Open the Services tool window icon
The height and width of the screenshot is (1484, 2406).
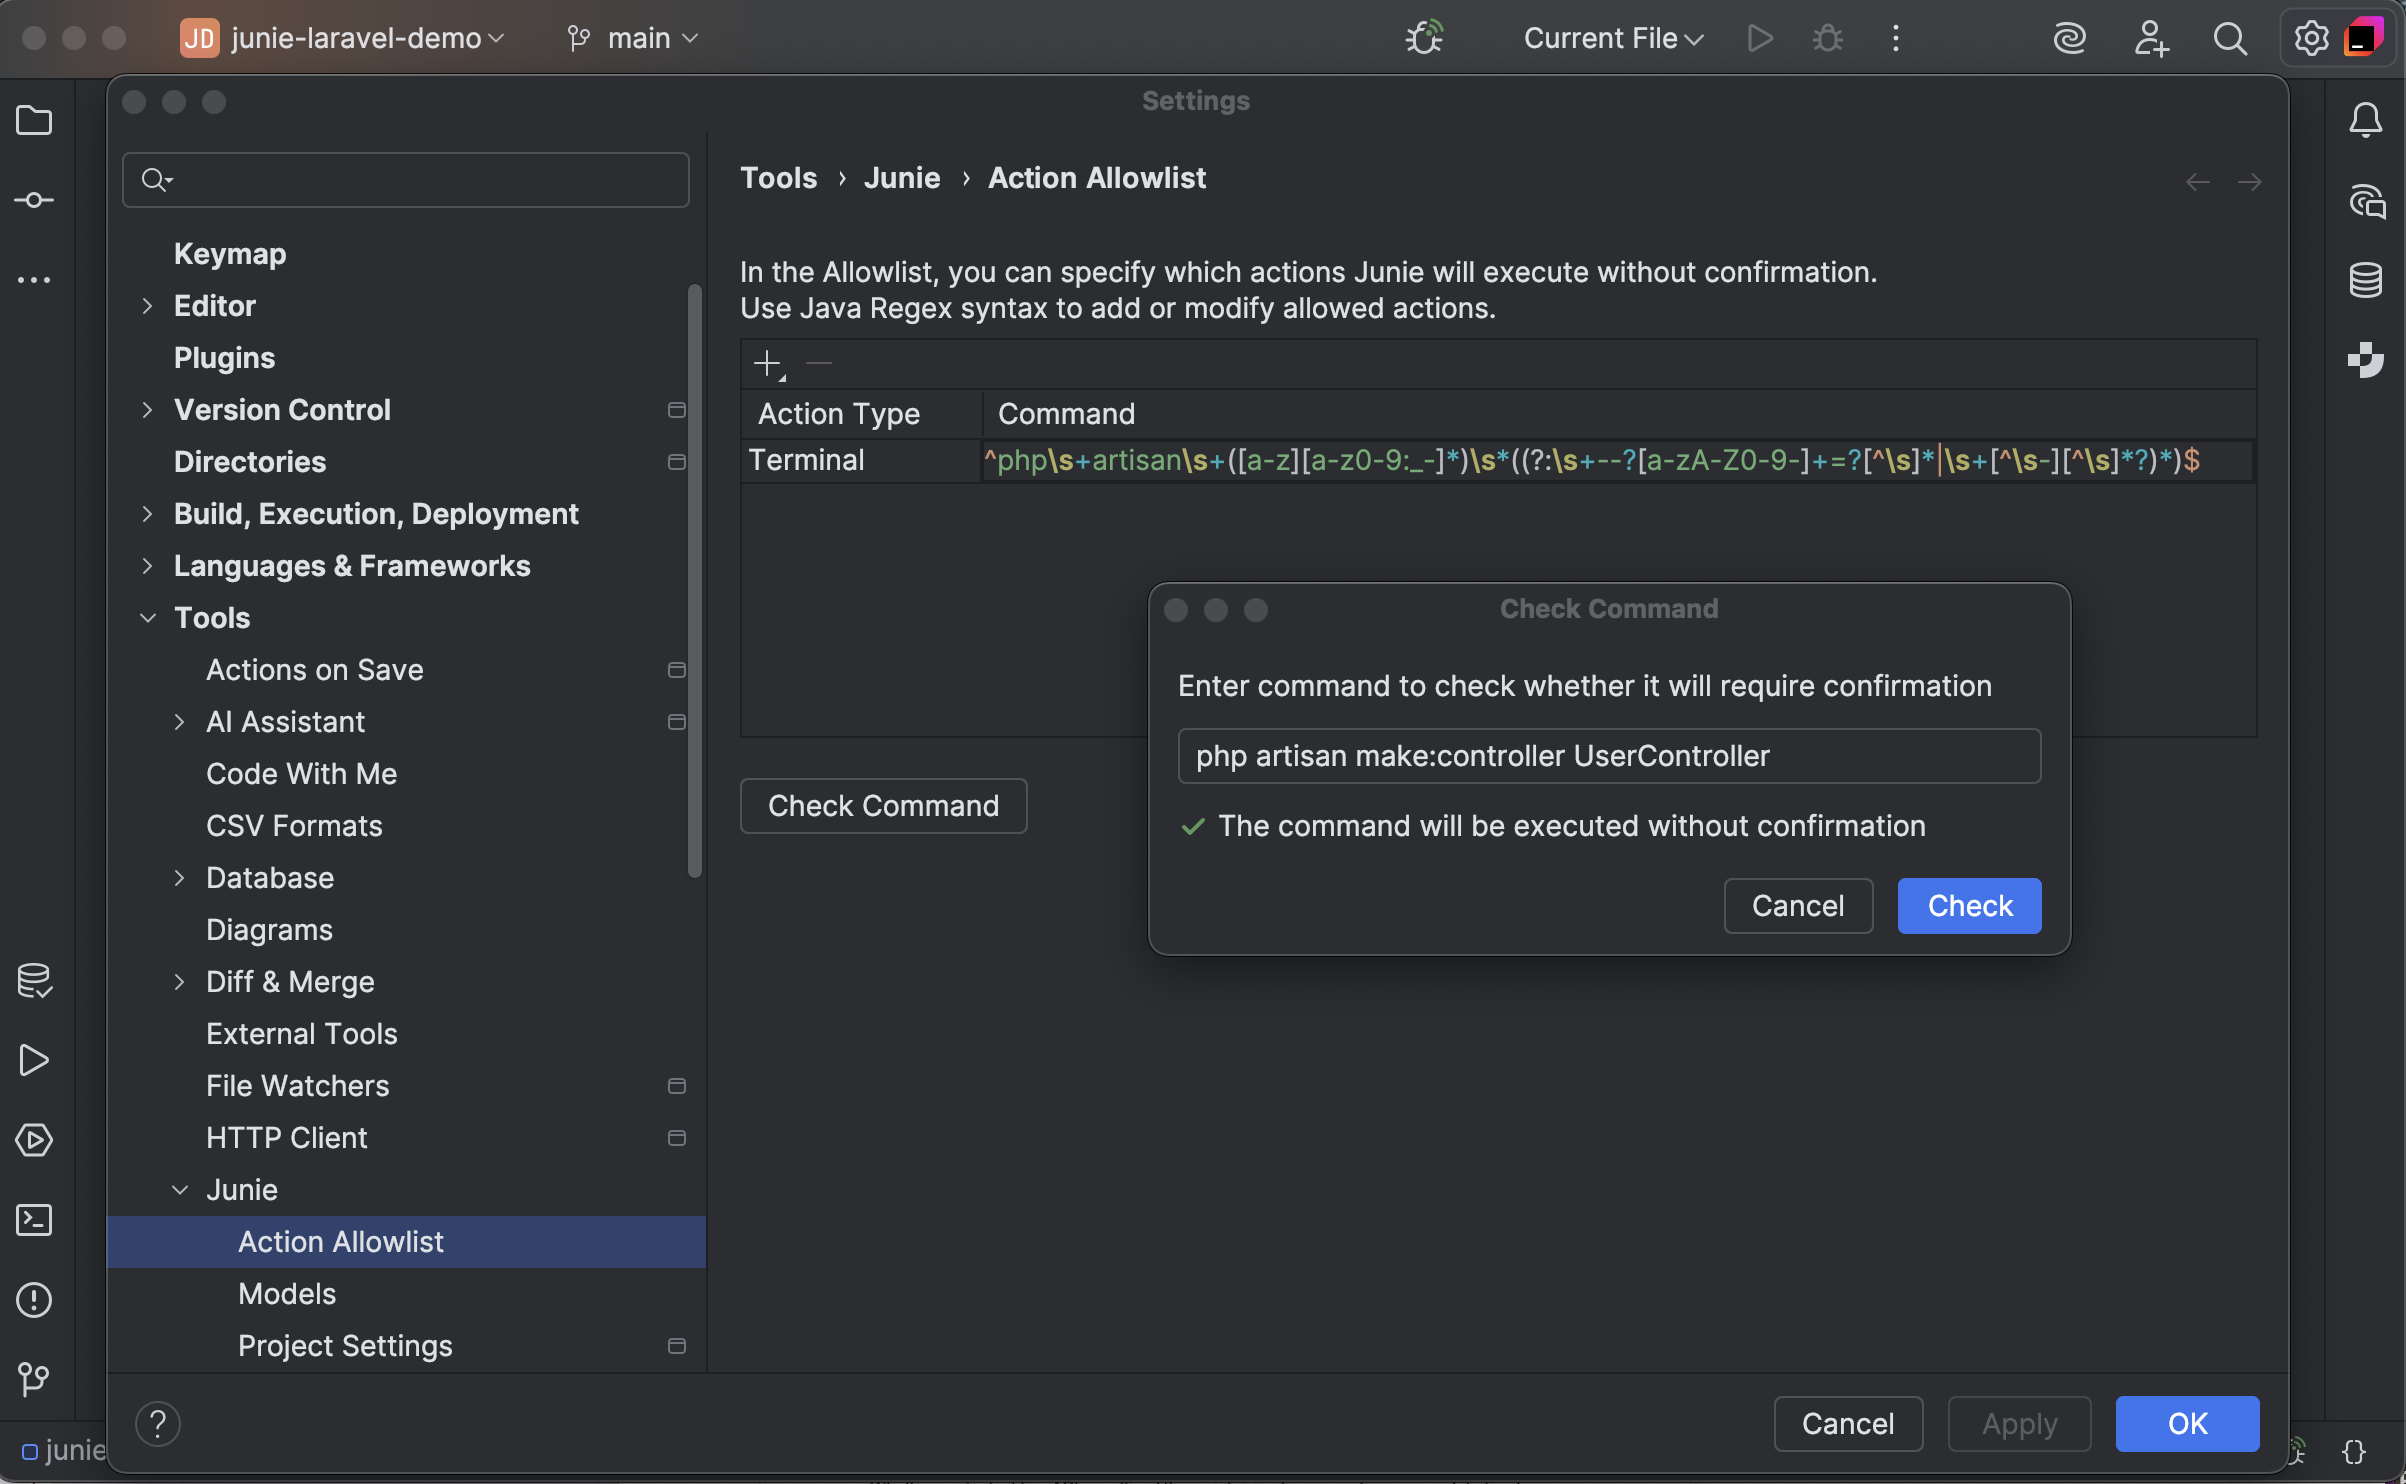(x=34, y=1140)
